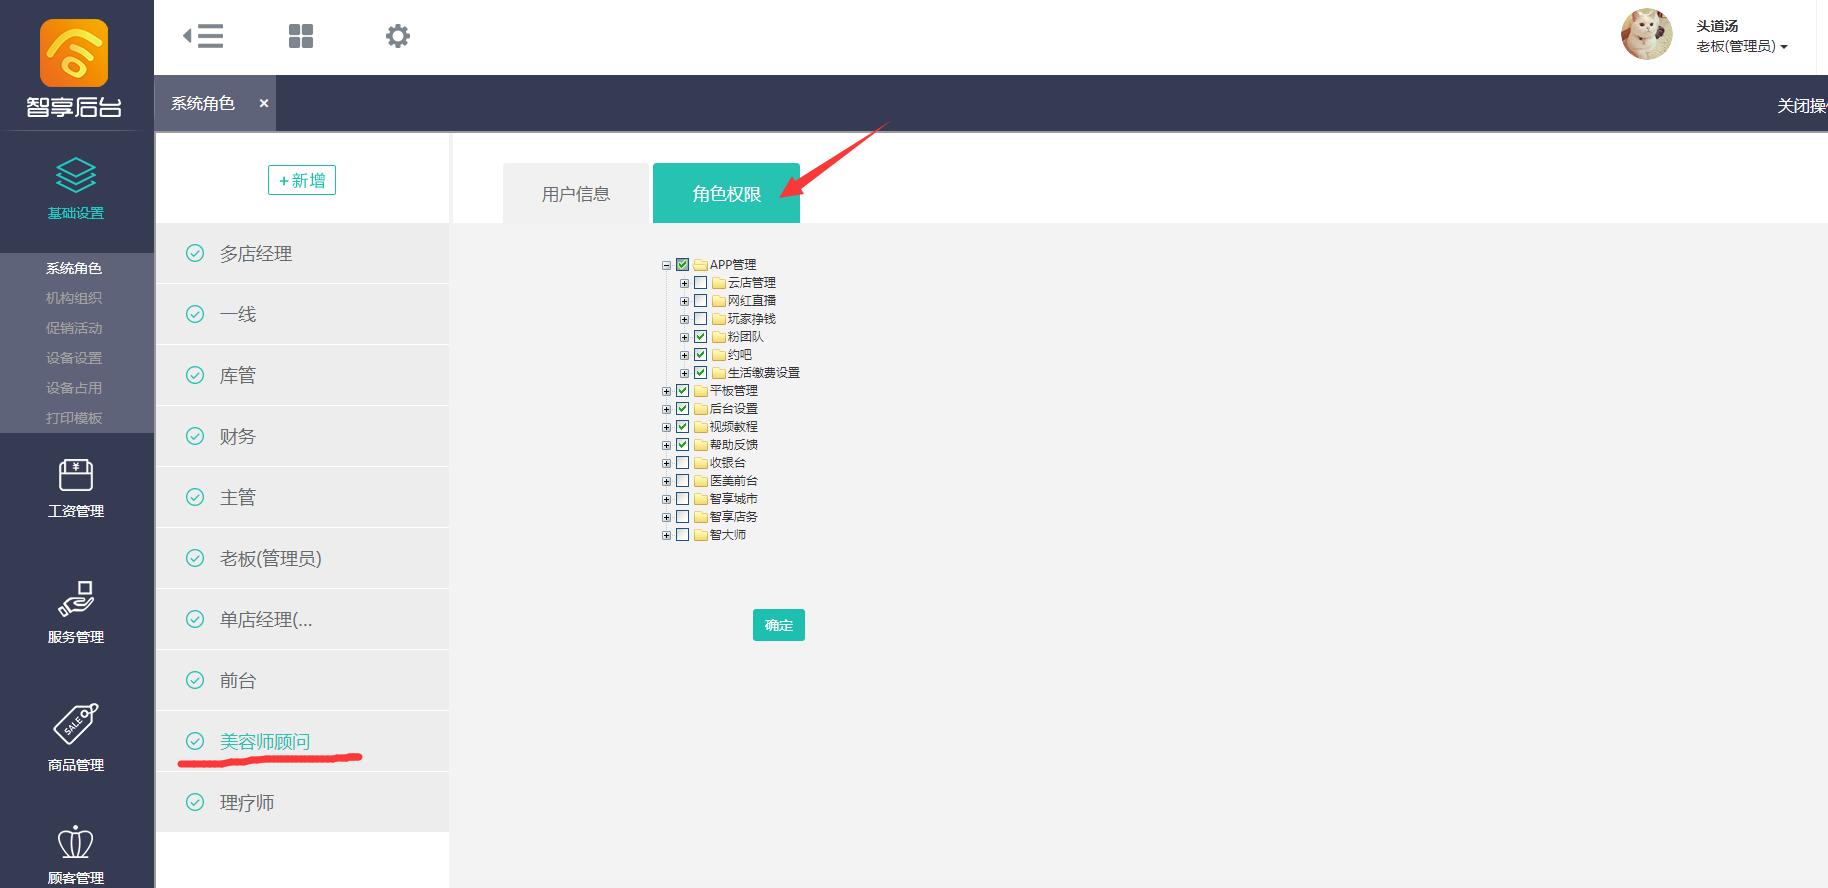
Task: Open the 商品管理 sale tag icon
Action: (x=76, y=724)
